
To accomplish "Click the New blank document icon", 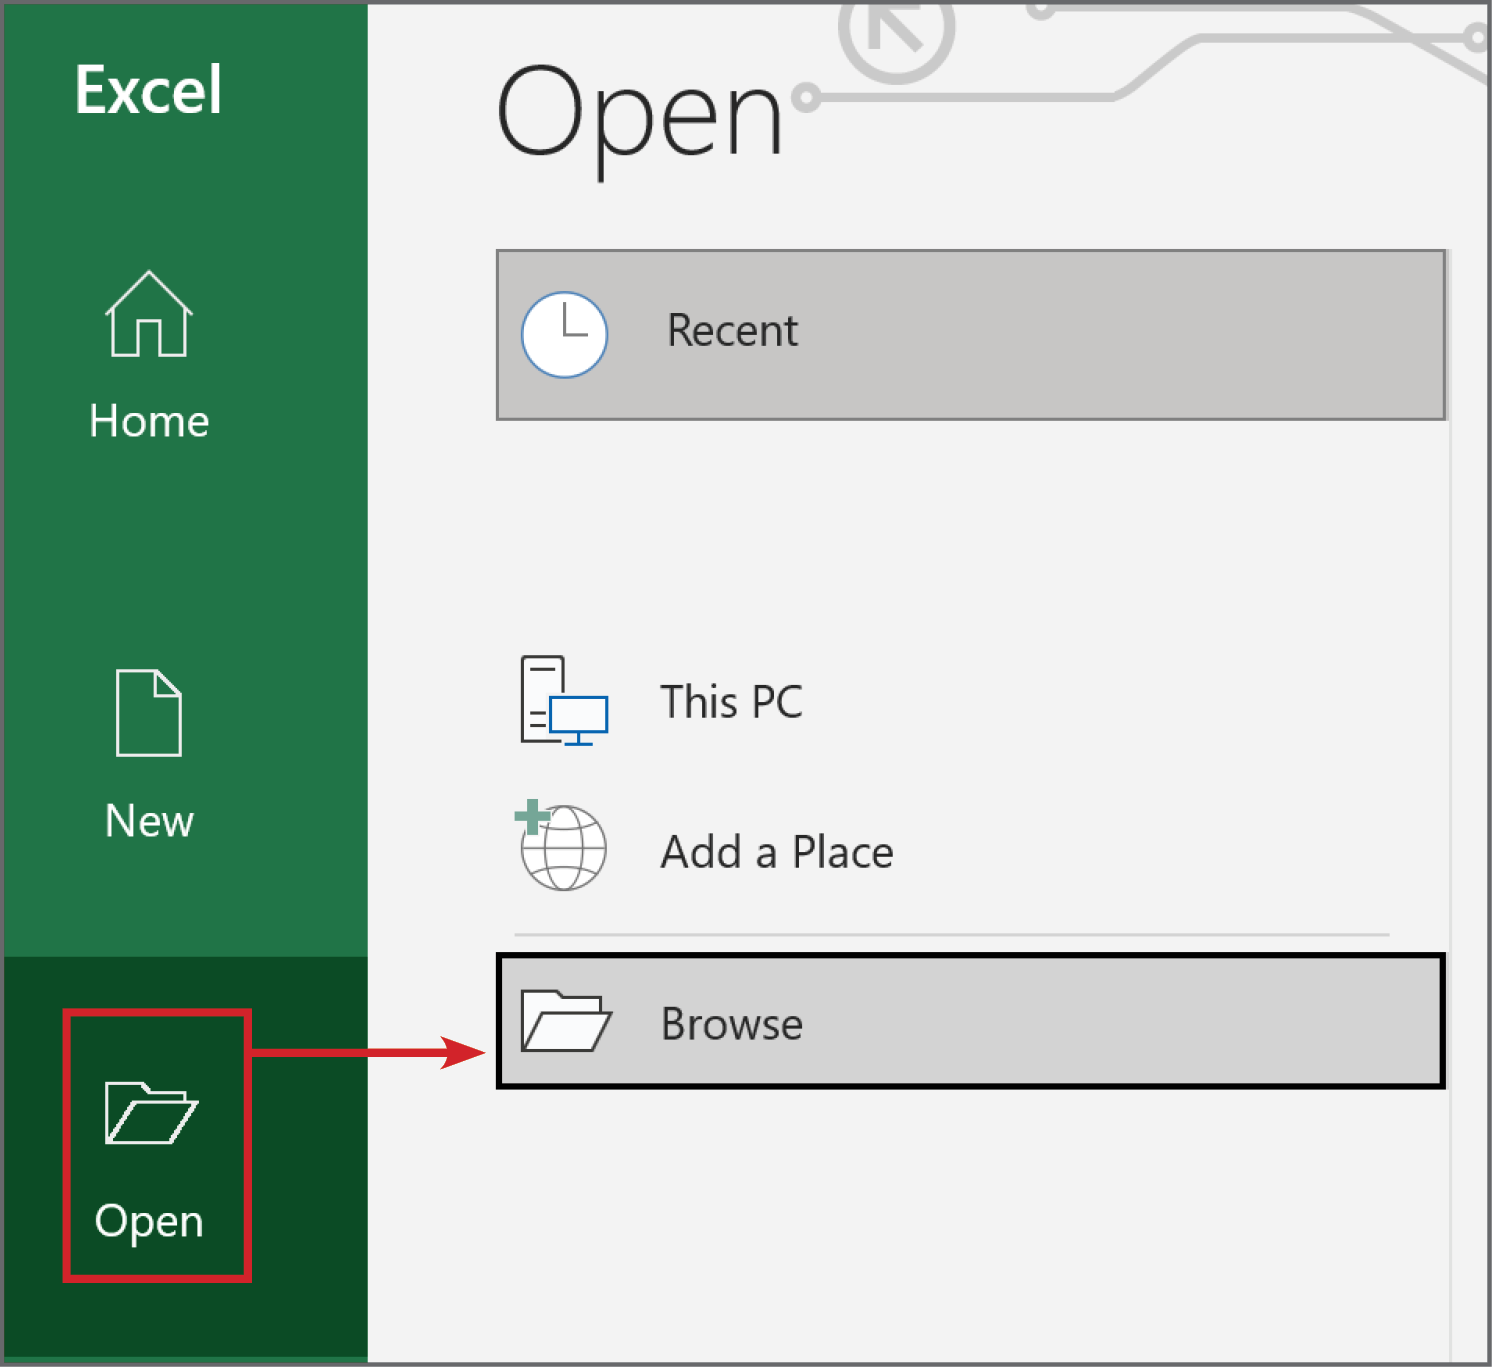I will (x=149, y=713).
